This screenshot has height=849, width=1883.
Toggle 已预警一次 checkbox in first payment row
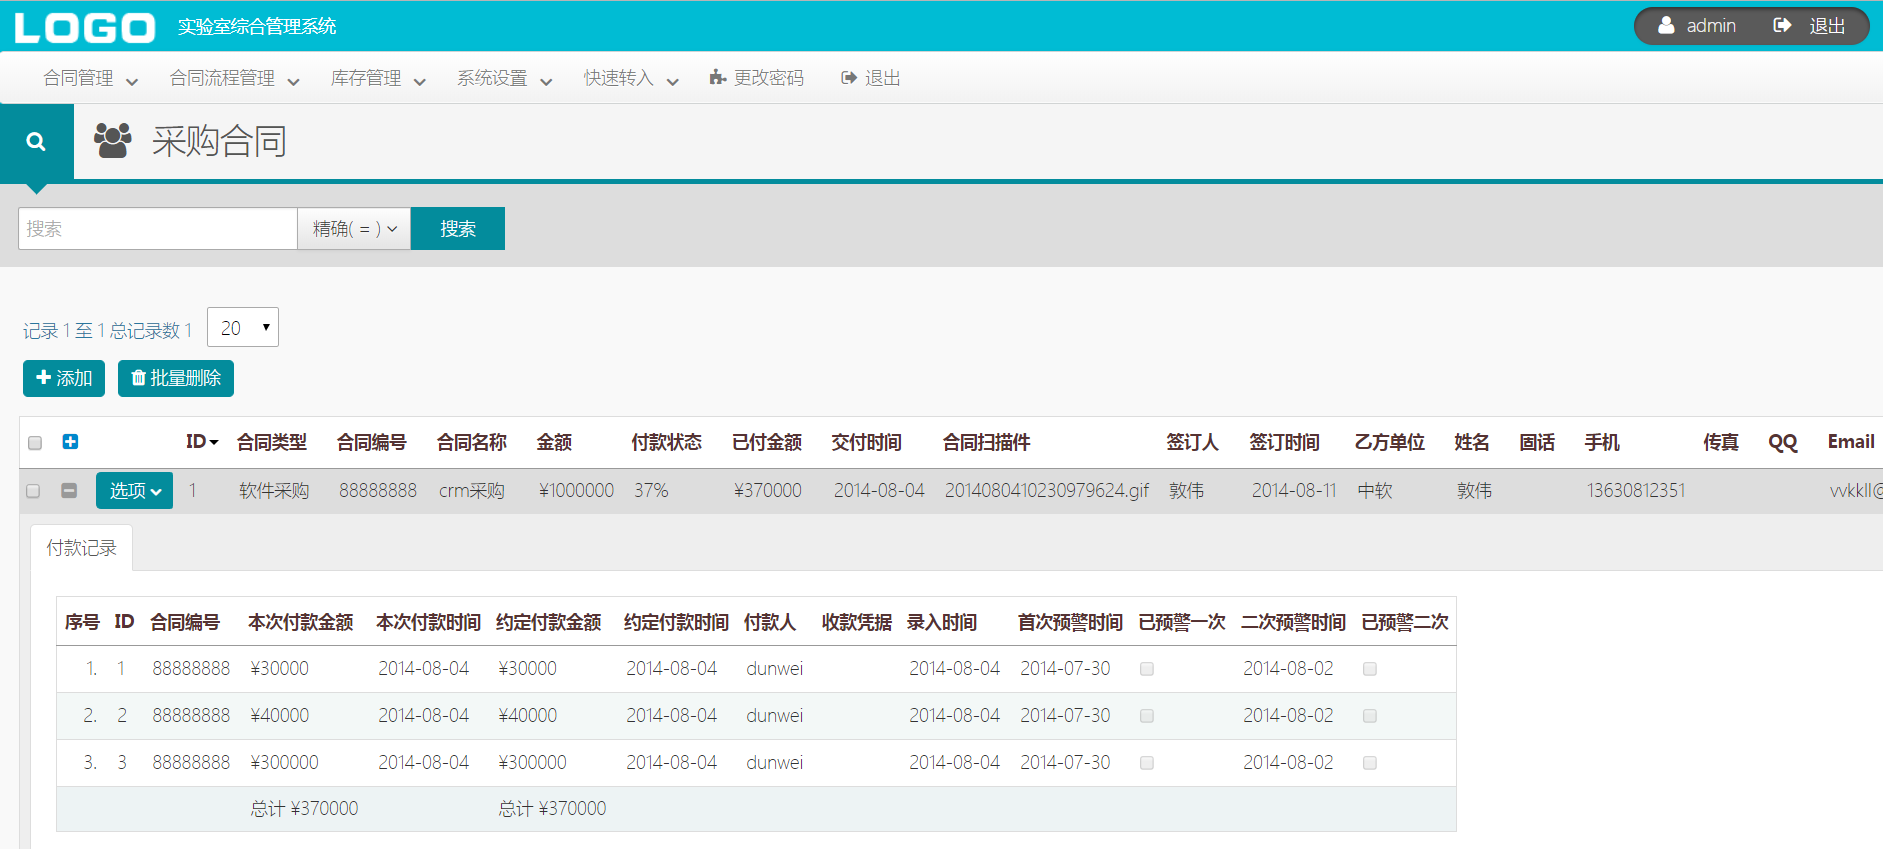(x=1147, y=669)
